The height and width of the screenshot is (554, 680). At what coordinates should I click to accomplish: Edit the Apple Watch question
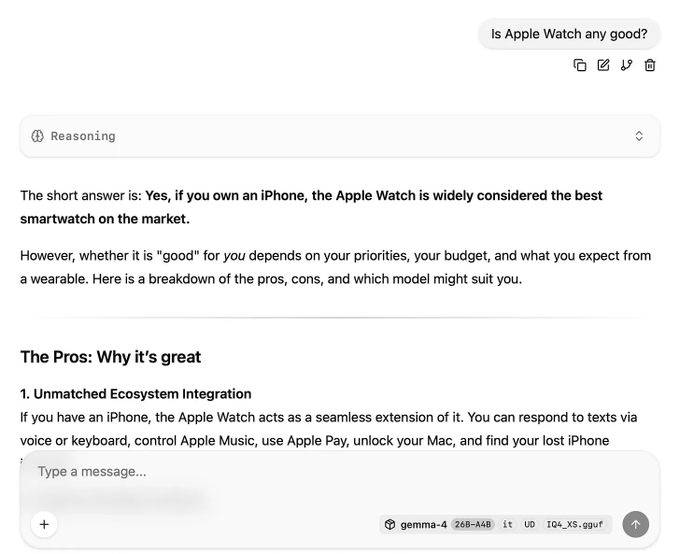(603, 65)
